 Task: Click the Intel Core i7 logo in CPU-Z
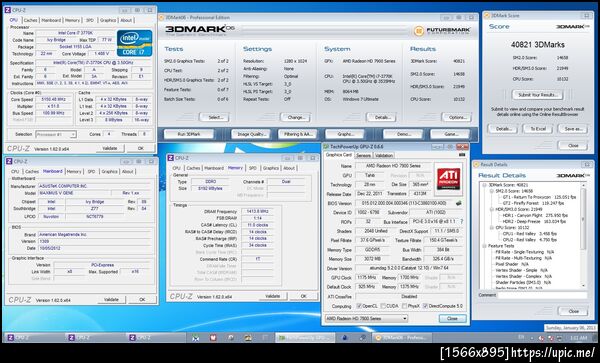(x=134, y=43)
